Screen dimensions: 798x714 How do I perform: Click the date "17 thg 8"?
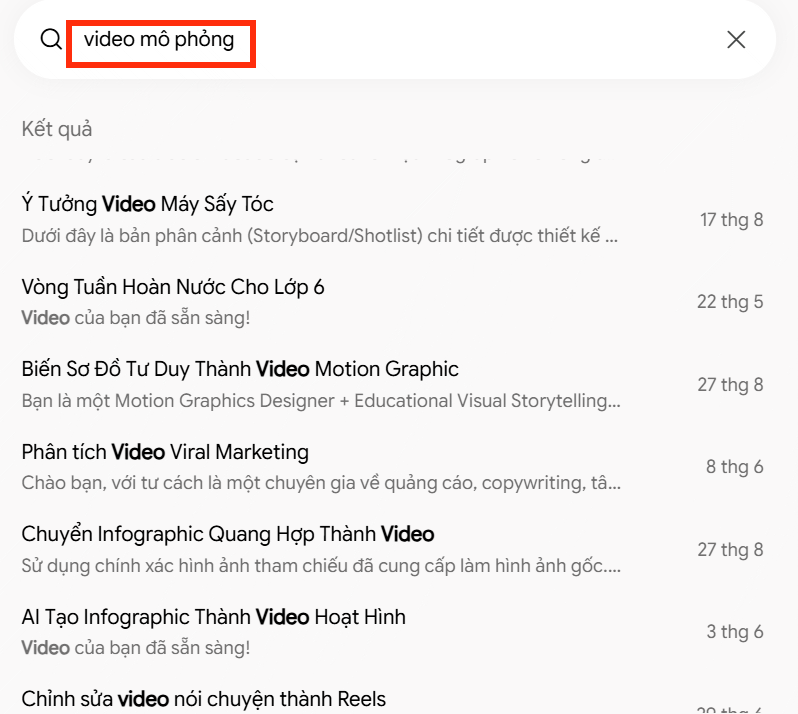(731, 220)
